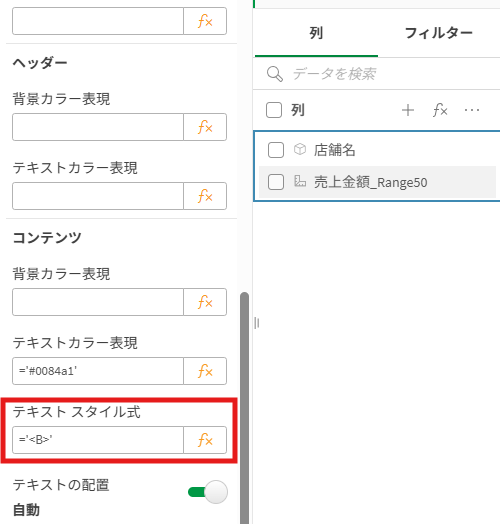500x524 pixels.
Task: Check the 店舗名 column checkbox
Action: click(x=276, y=150)
